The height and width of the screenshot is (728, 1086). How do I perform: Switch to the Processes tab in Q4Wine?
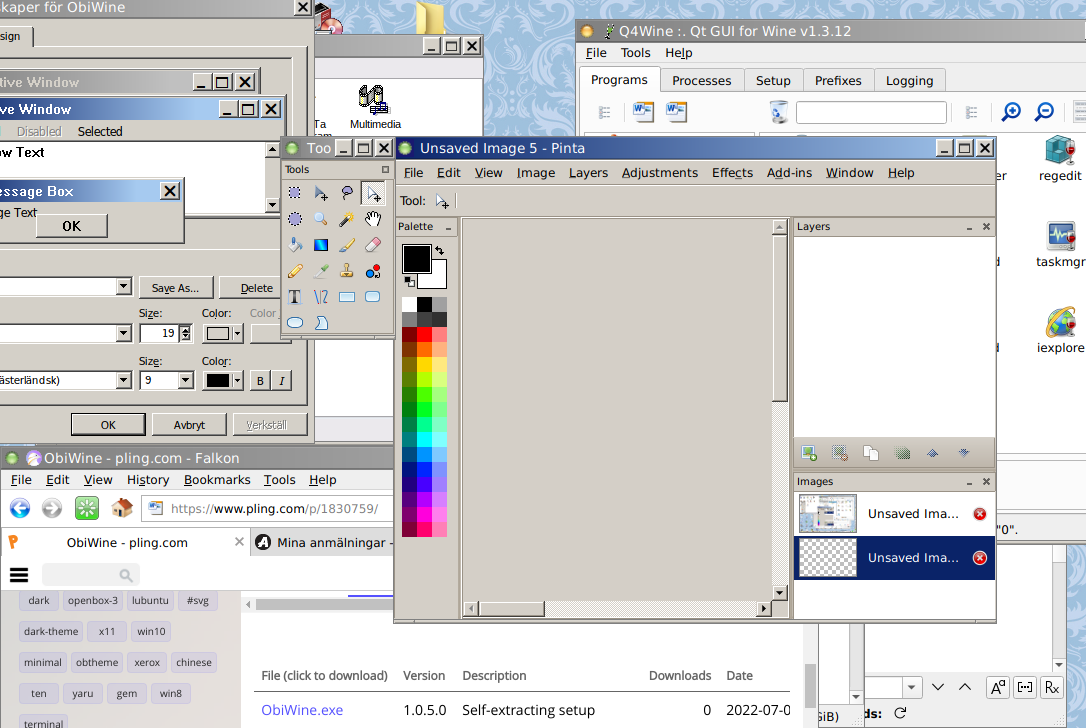point(702,81)
